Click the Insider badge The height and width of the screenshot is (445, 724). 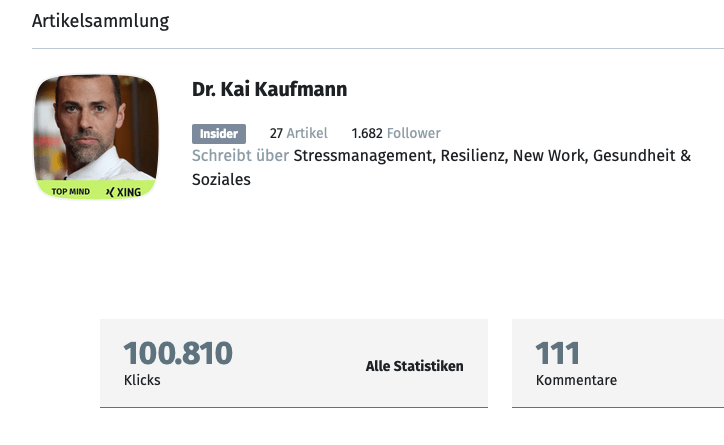coord(219,134)
